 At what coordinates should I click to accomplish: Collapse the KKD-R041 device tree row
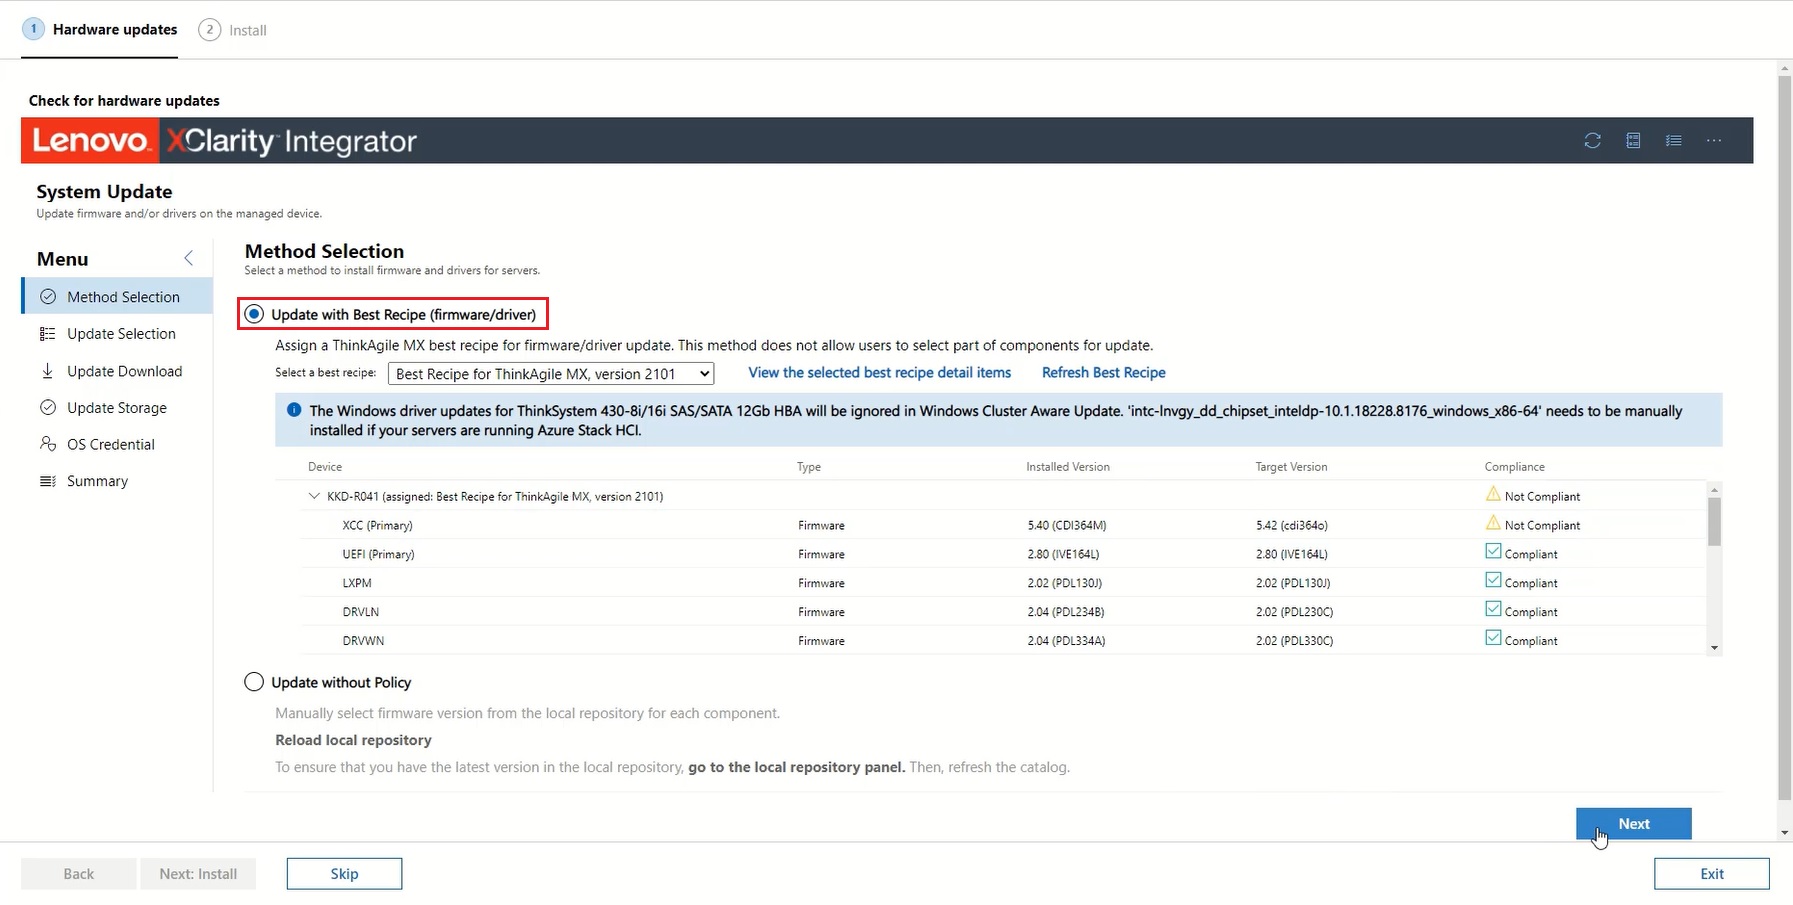[x=314, y=496]
